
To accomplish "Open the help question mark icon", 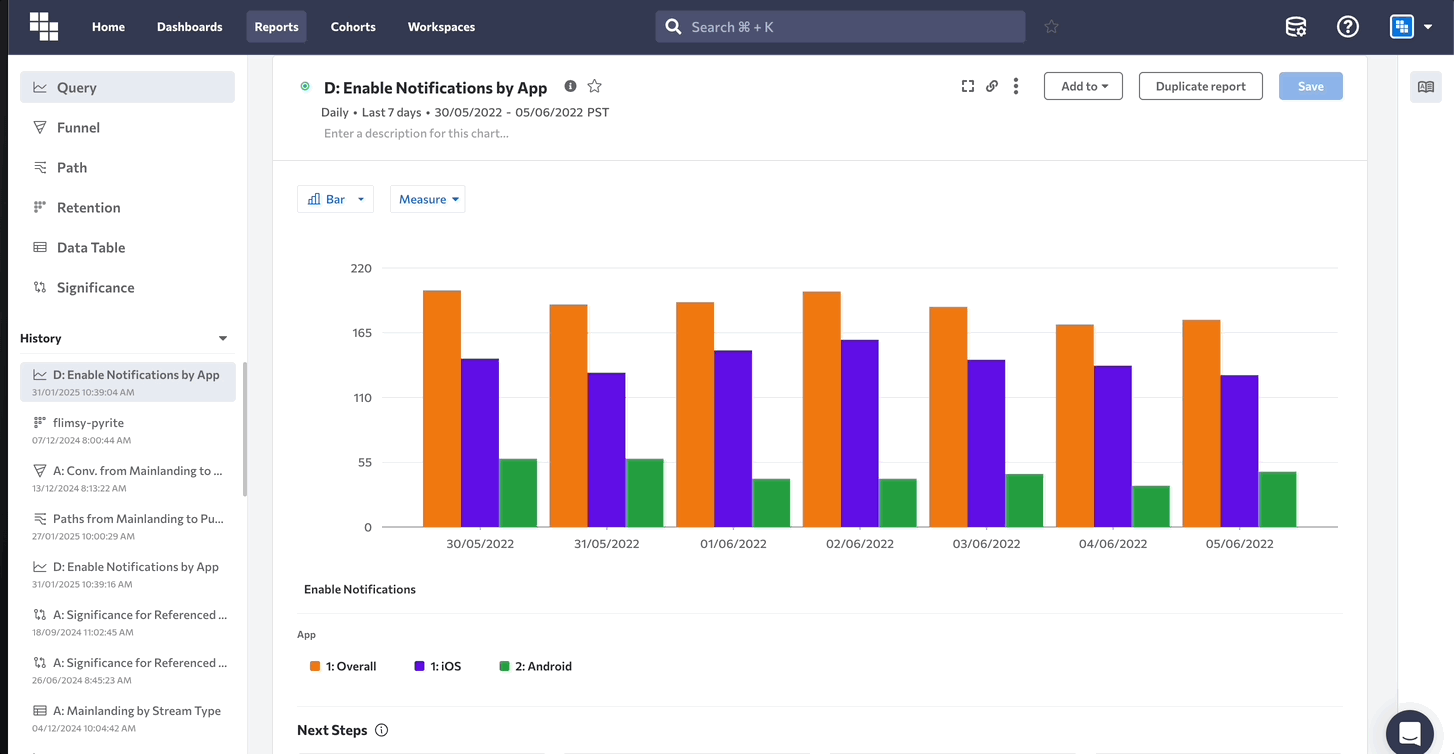I will (x=1347, y=27).
